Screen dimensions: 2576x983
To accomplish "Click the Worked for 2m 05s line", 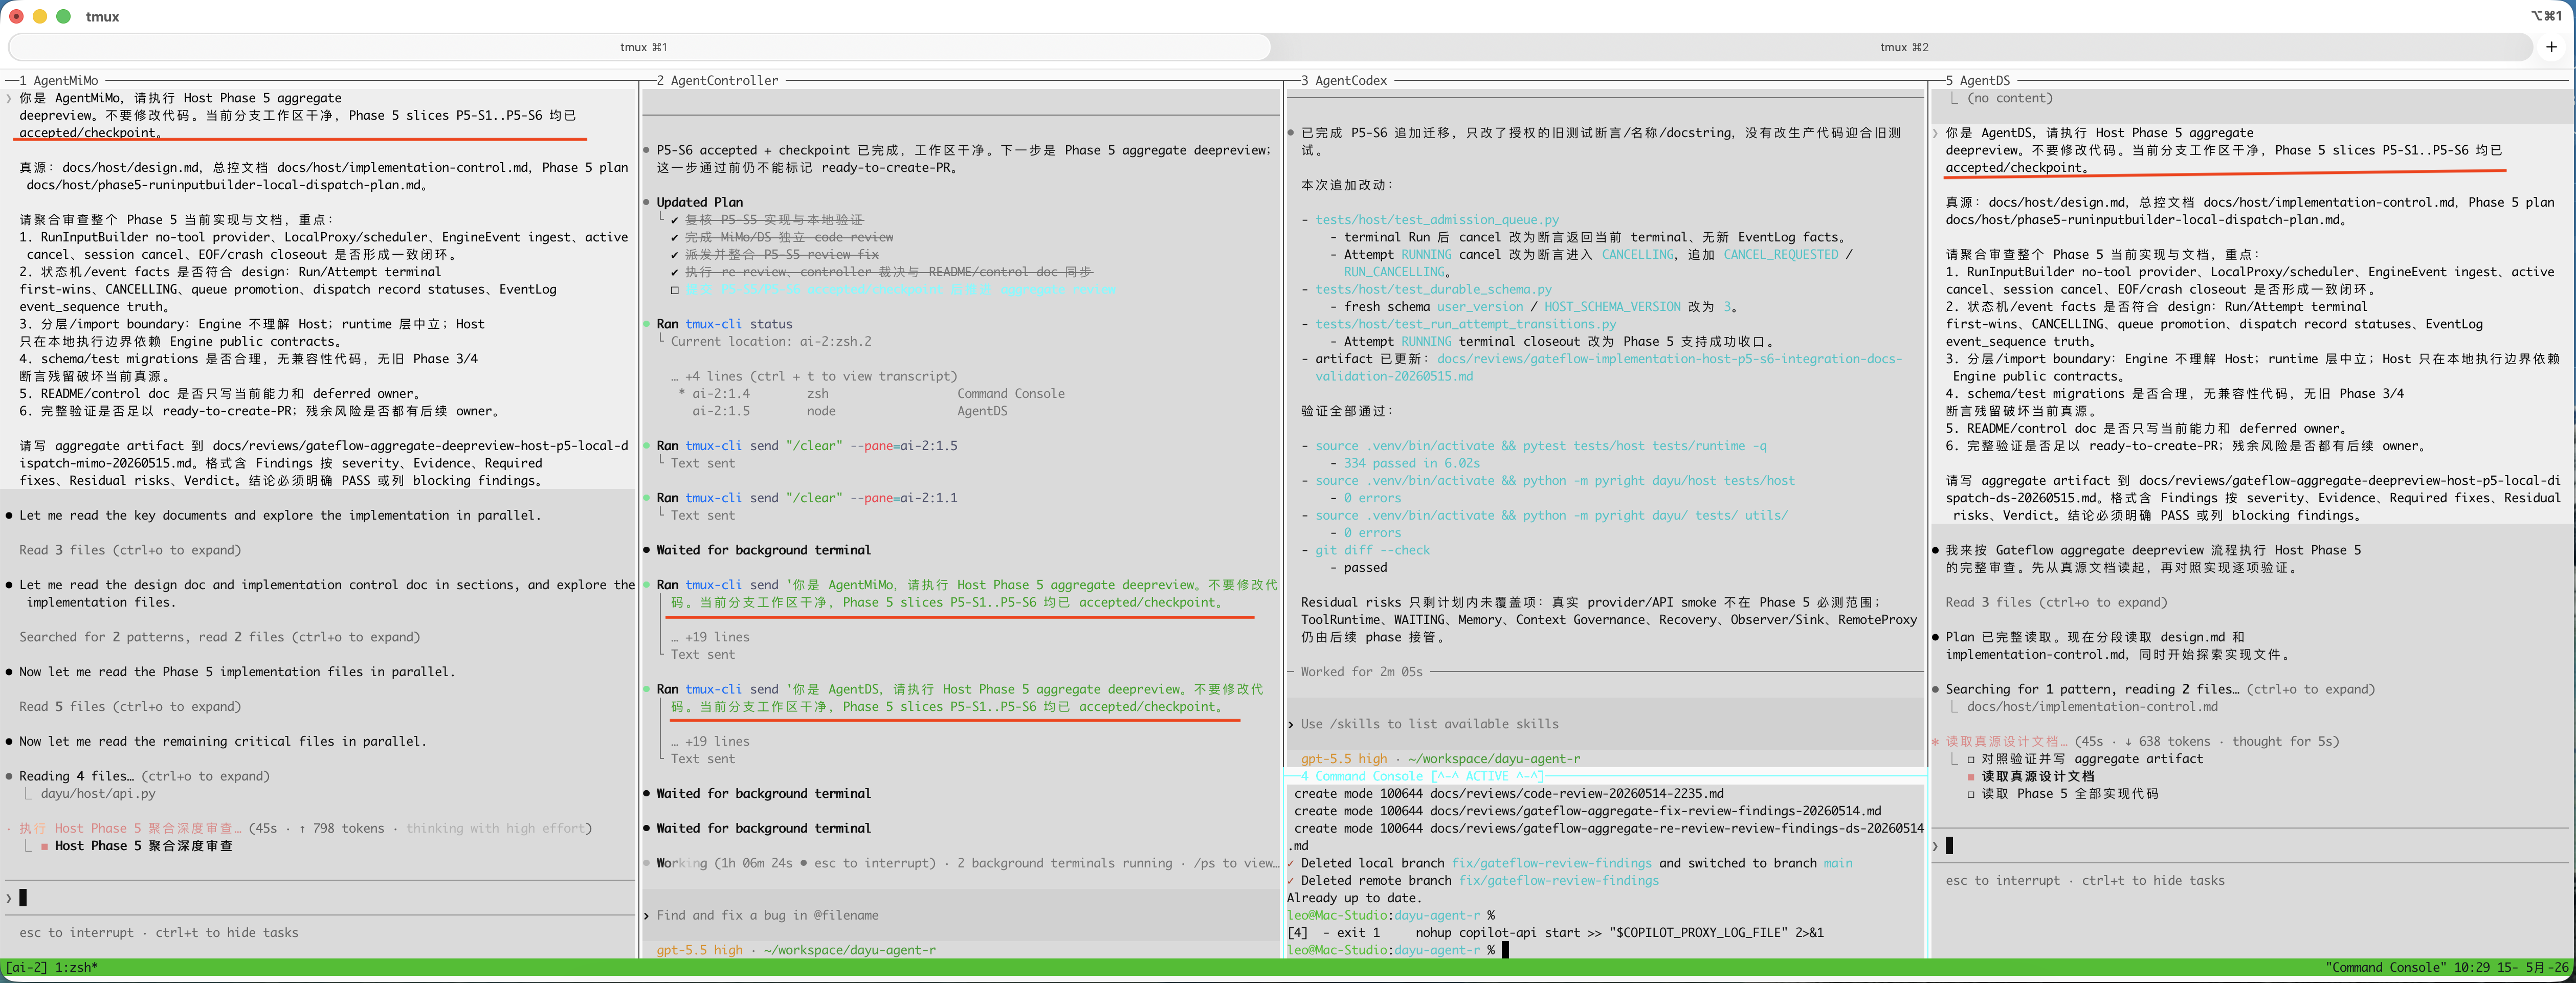I will tap(1361, 672).
